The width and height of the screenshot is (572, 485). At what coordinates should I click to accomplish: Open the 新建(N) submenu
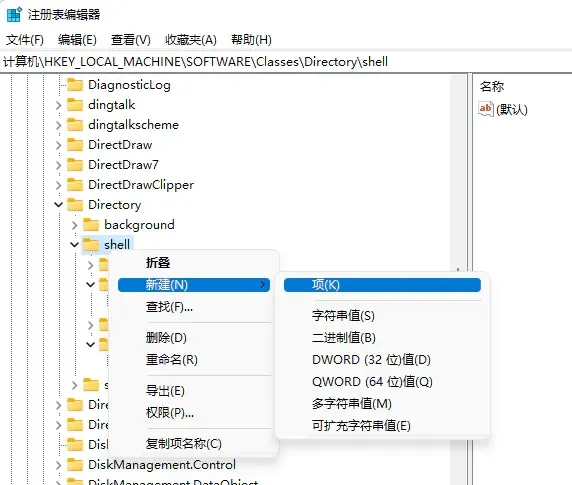tap(194, 285)
